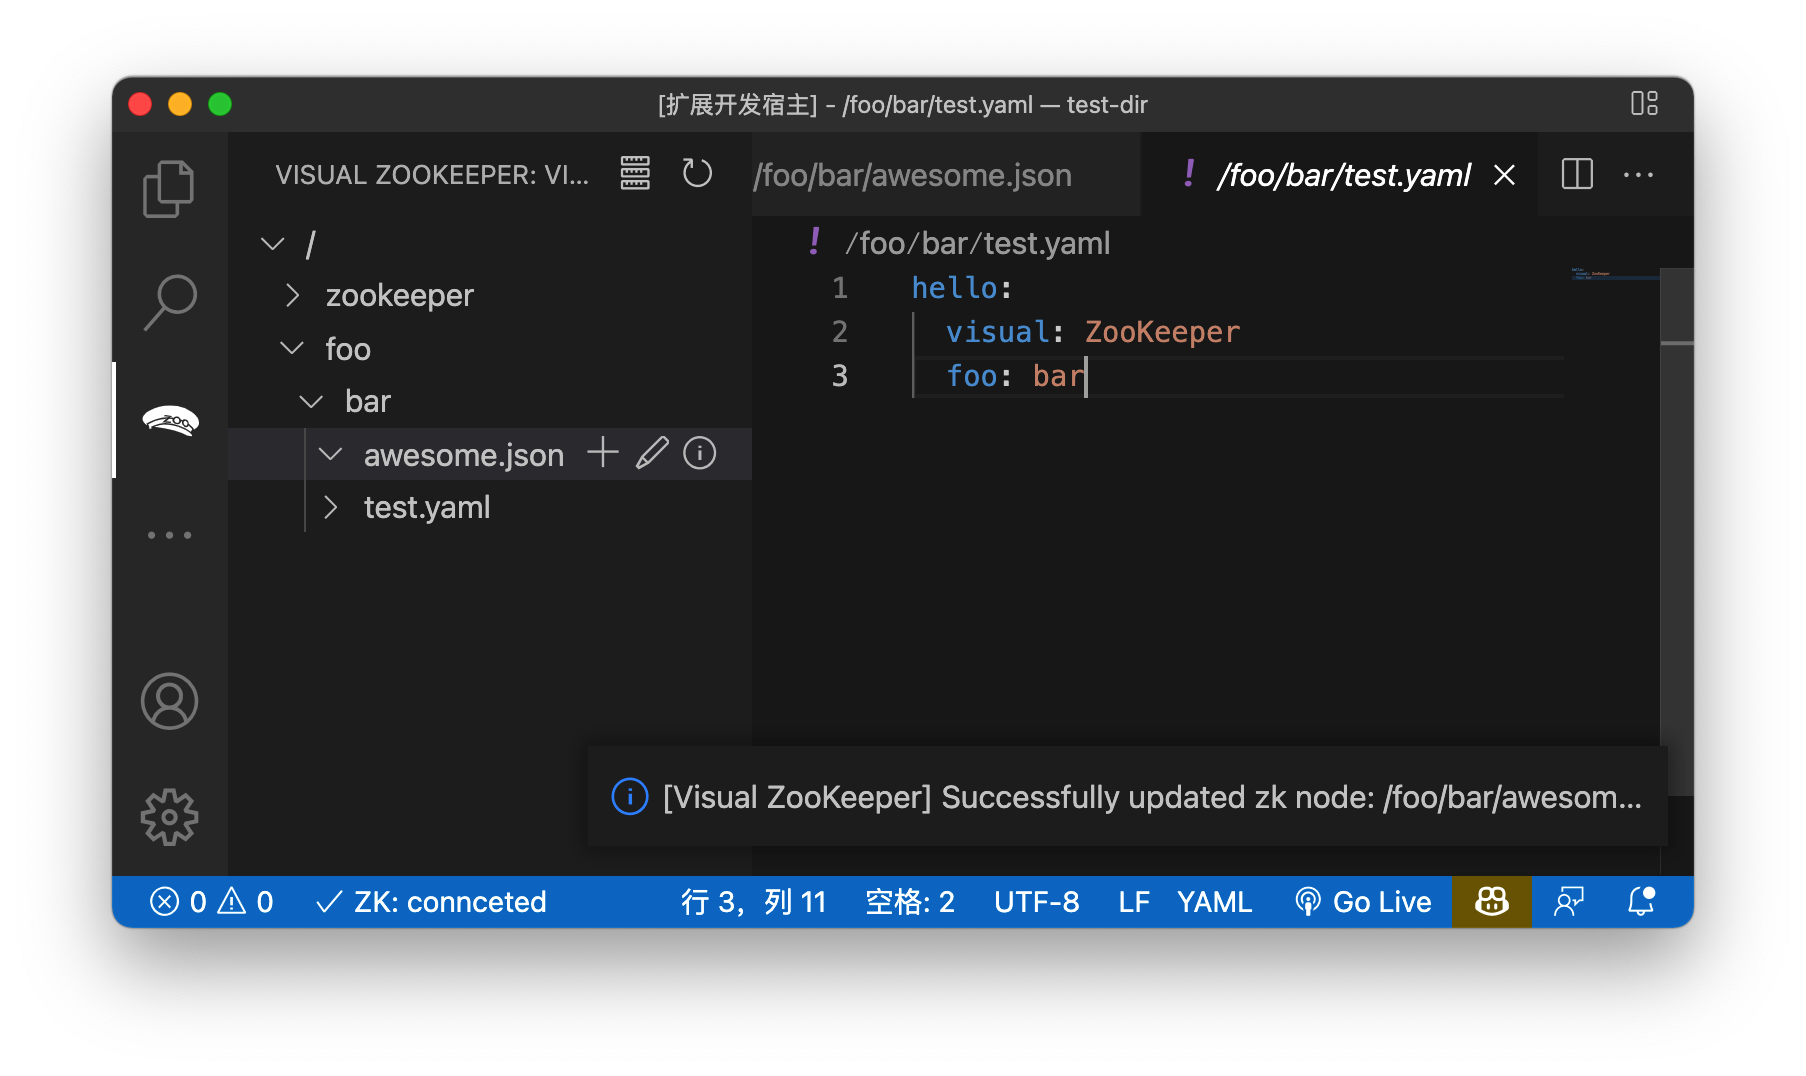Collapse the root / node
1806x1076 pixels.
click(x=272, y=243)
